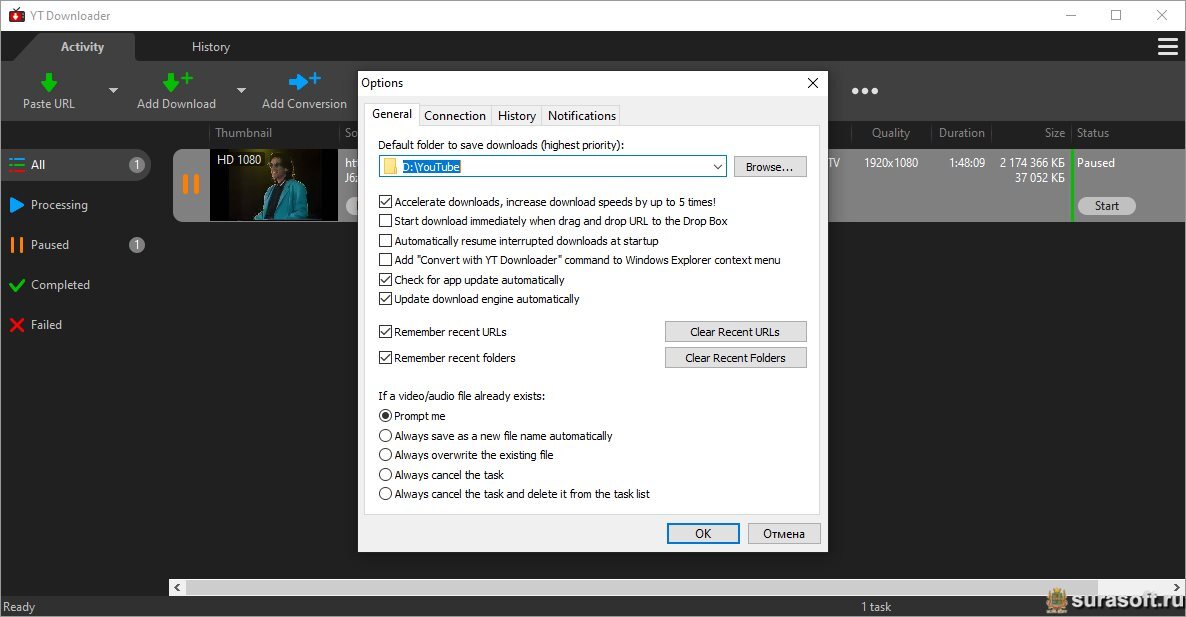Switch to the History tab in main window
This screenshot has width=1186, height=617.
(211, 47)
